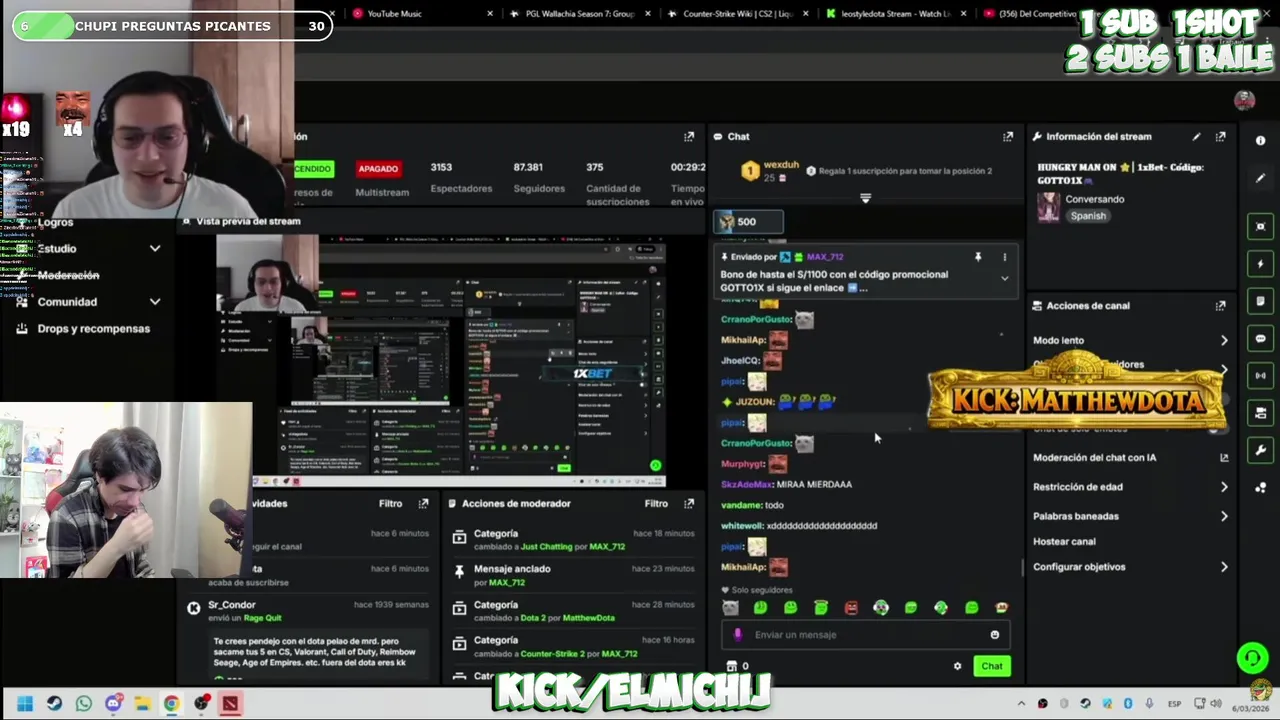Click in the Enviar un mensaje field
This screenshot has height=720, width=1280.
[x=866, y=635]
